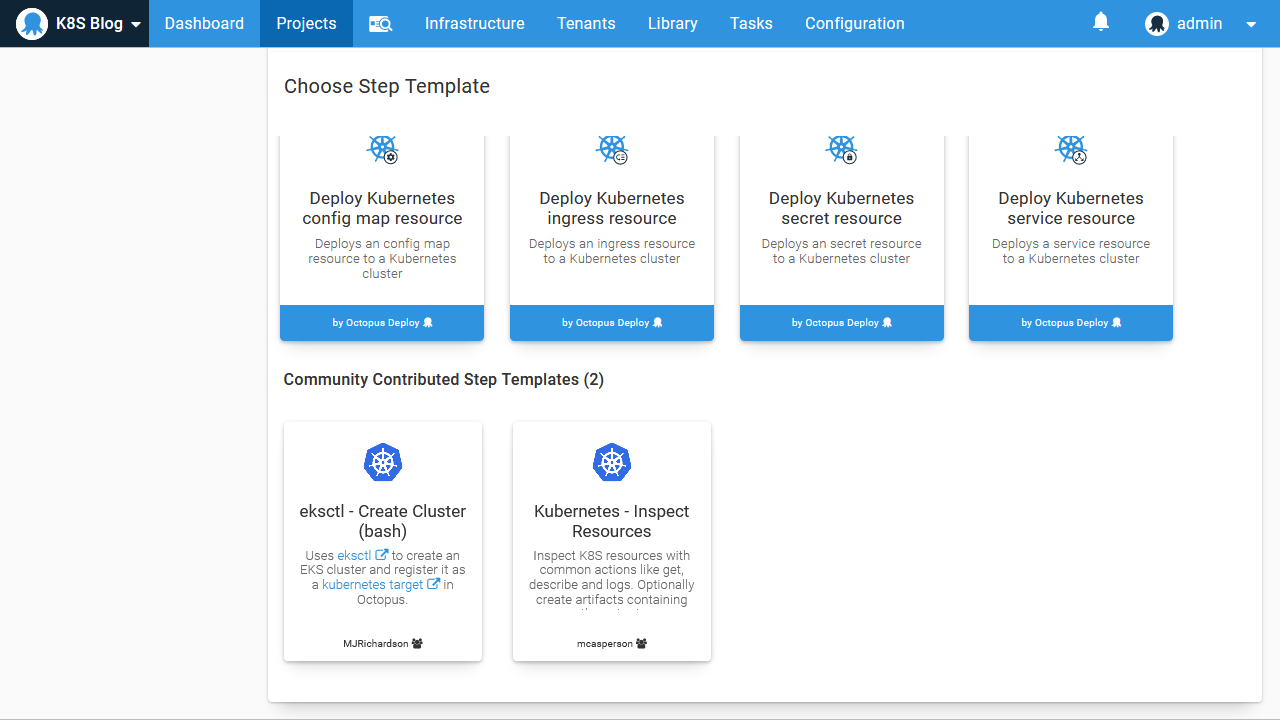Select the config map resource Kubernetes icon
The image size is (1280, 720).
click(x=382, y=150)
